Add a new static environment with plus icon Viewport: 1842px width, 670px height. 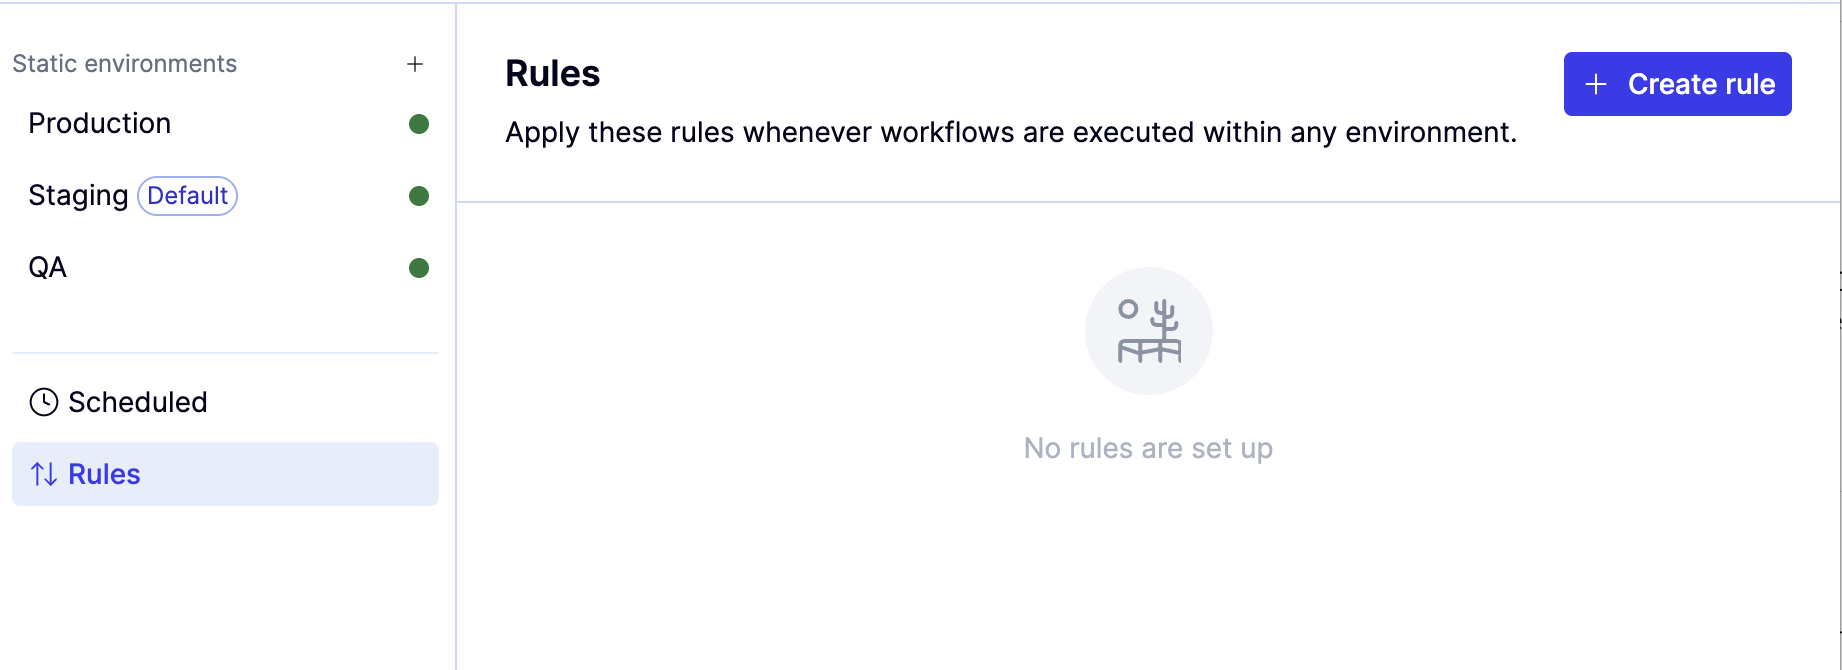pyautogui.click(x=415, y=64)
